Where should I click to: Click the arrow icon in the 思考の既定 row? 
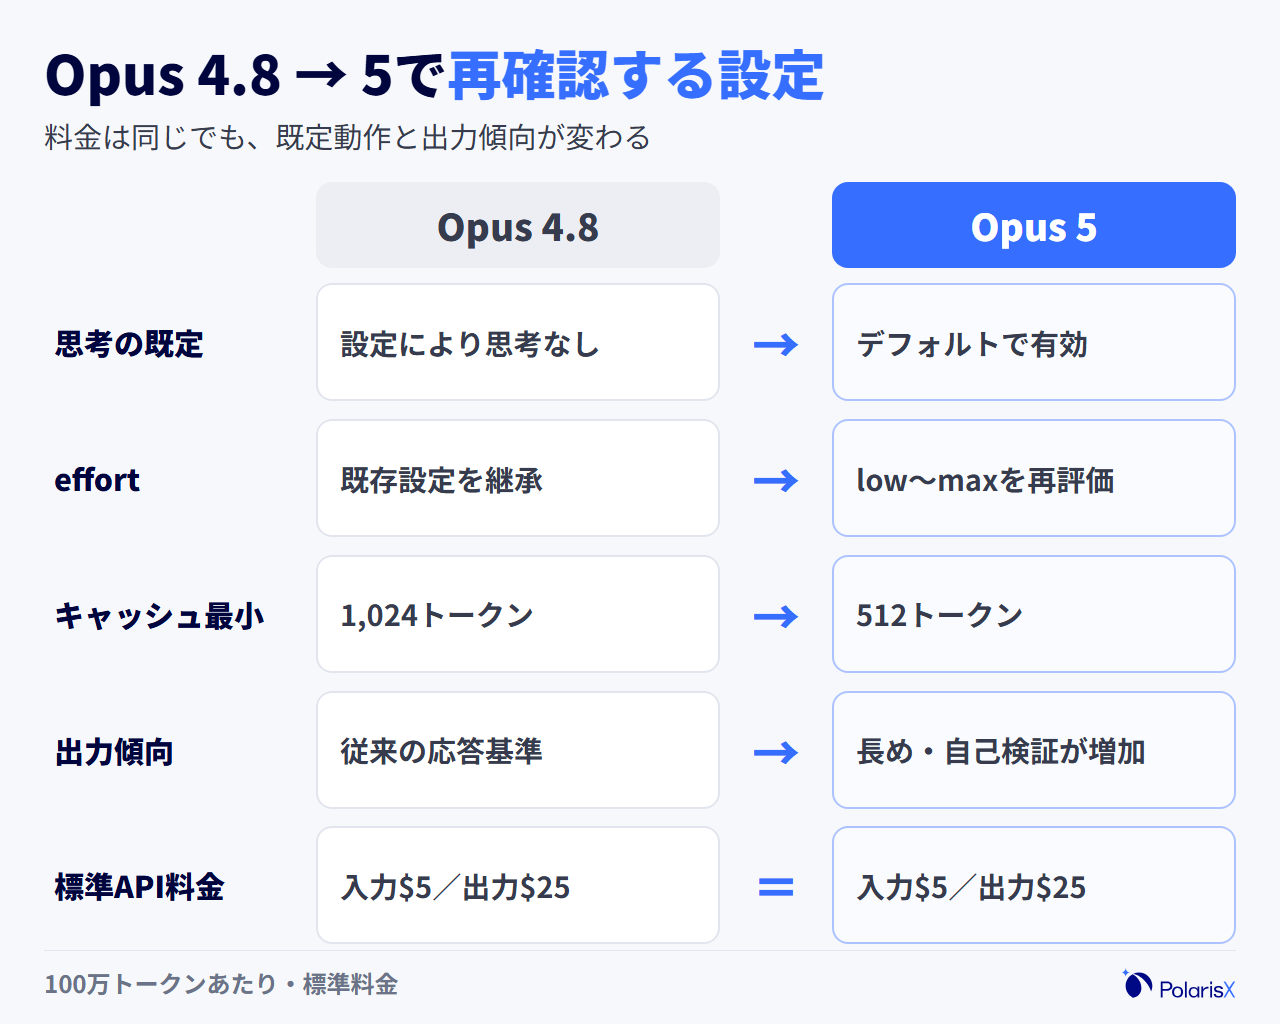click(x=776, y=345)
